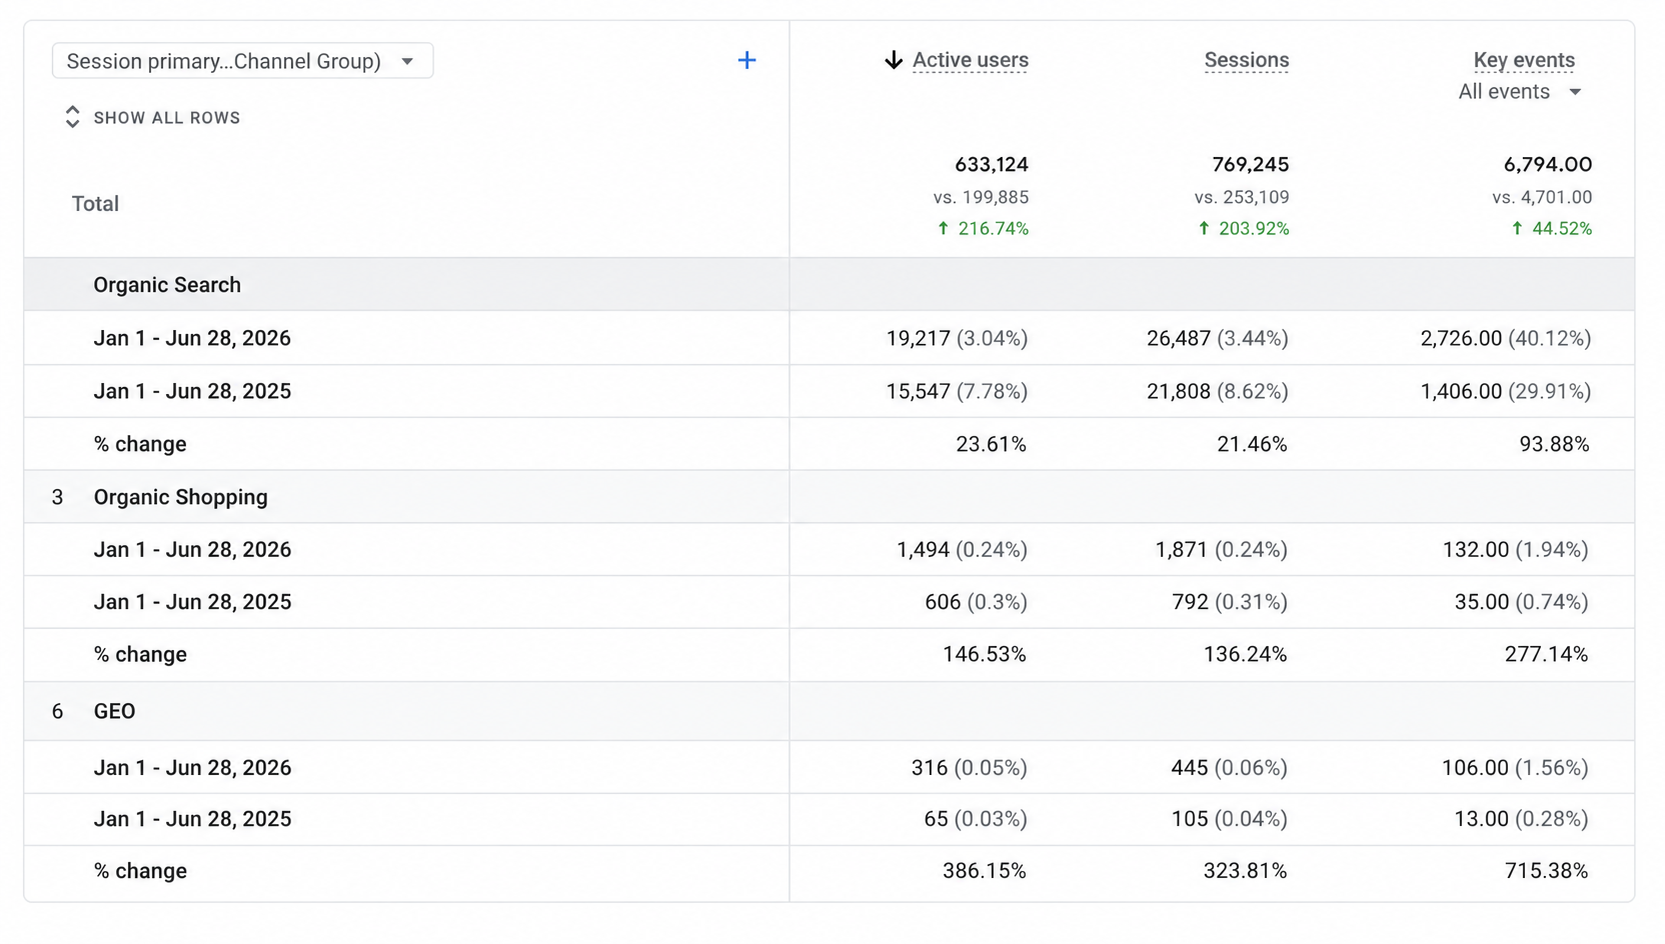Click Organic Search 2025 key events 1,406.00
Screen dimensions: 1665x944
point(1460,391)
